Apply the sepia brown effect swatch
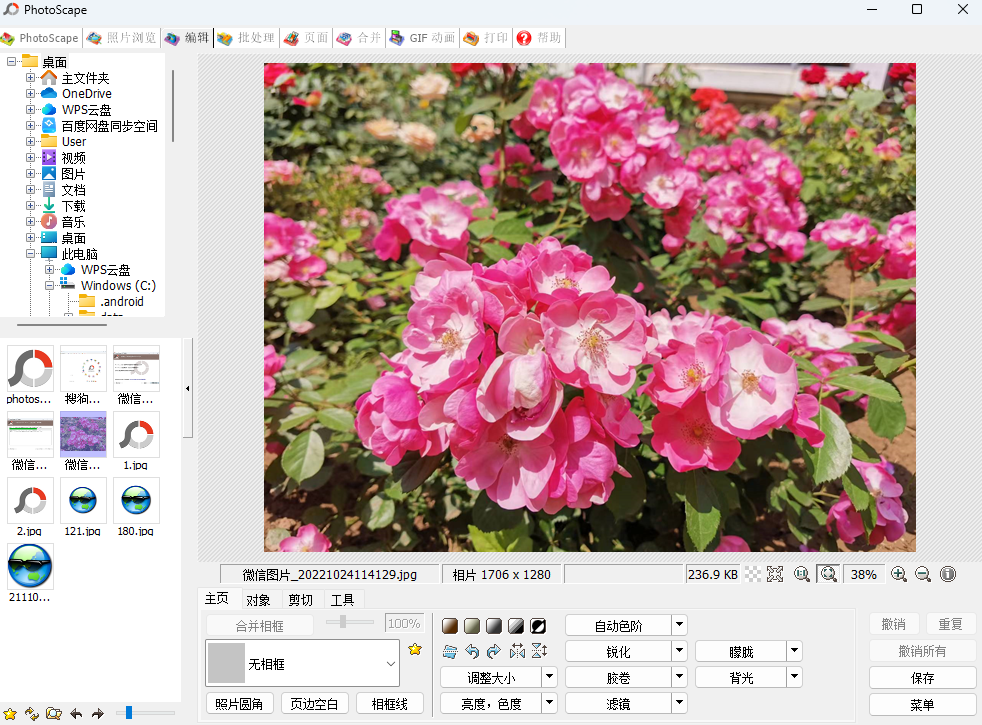Screen dimensions: 982x725 point(449,625)
